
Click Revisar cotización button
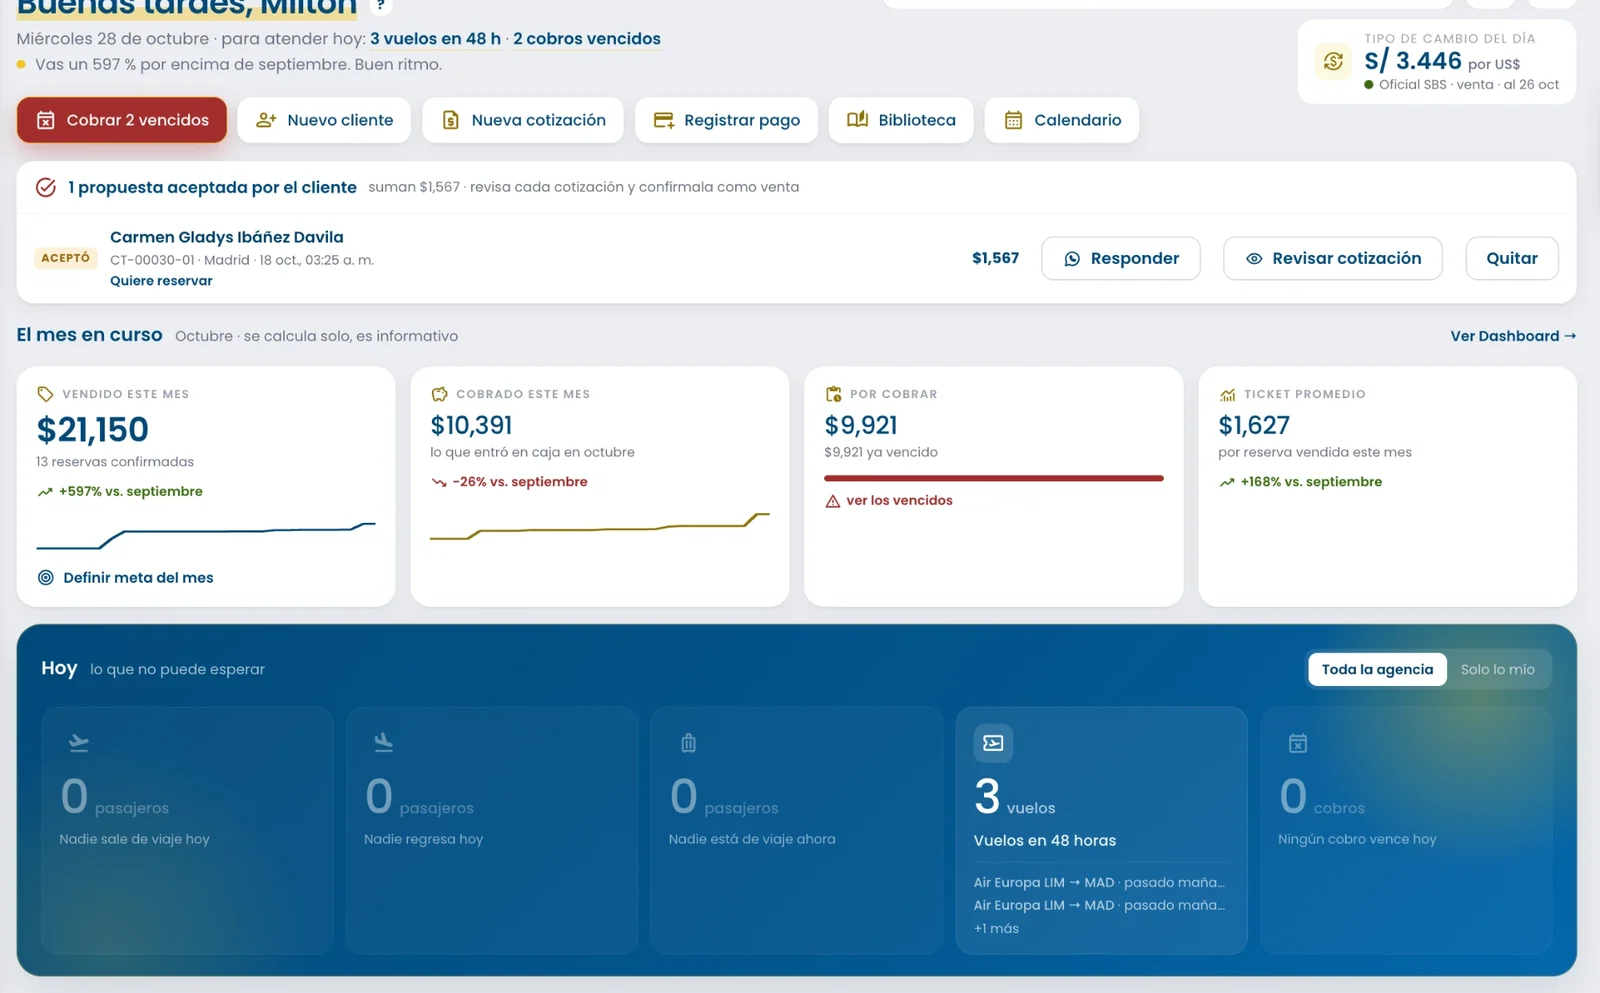pyautogui.click(x=1333, y=258)
